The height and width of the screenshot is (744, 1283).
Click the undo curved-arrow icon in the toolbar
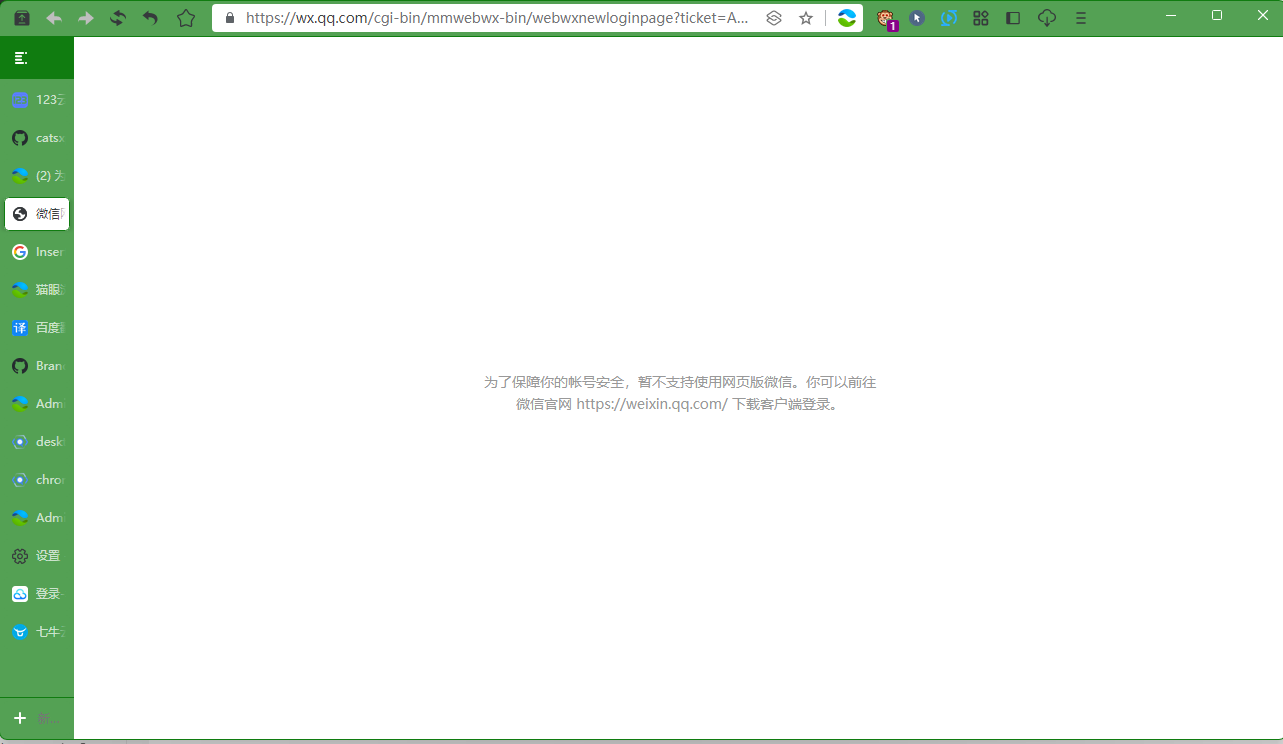[151, 18]
